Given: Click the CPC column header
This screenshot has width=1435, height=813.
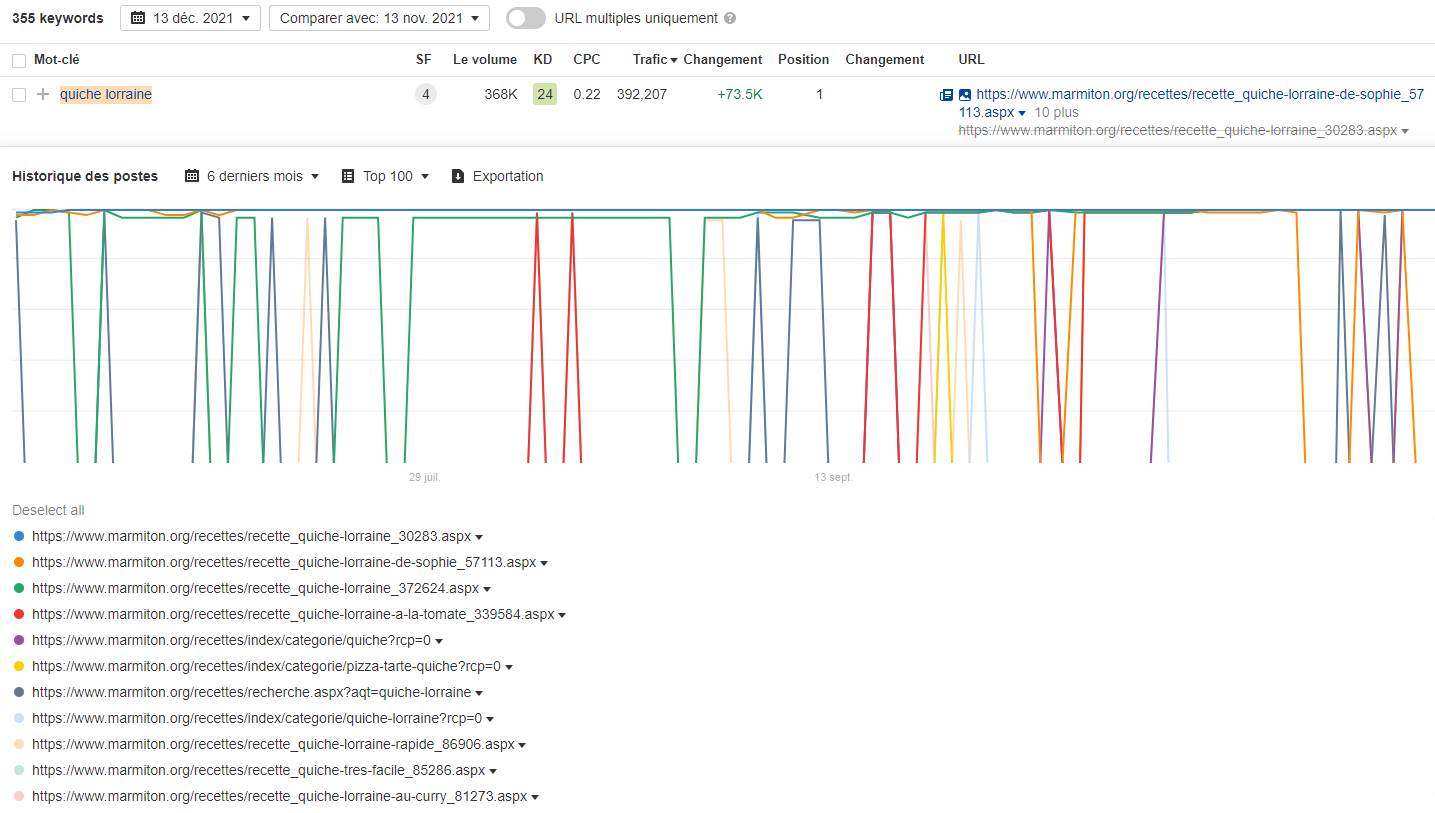Looking at the screenshot, I should pos(587,60).
